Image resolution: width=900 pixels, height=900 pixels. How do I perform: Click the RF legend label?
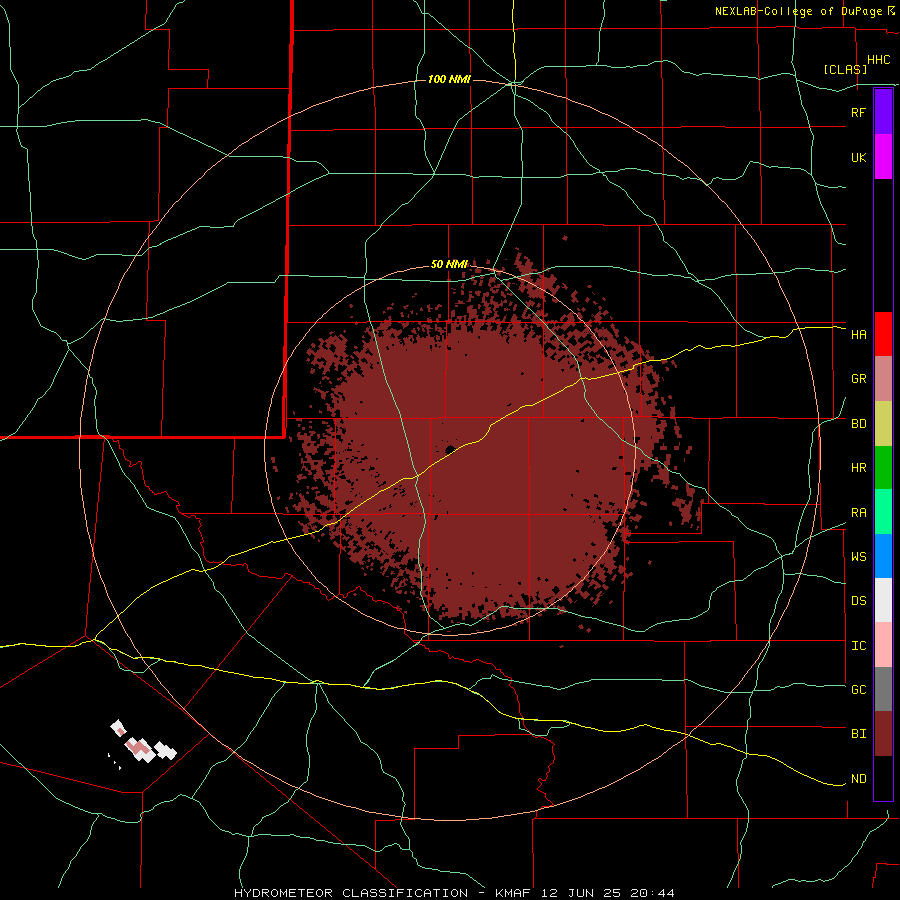(x=858, y=112)
